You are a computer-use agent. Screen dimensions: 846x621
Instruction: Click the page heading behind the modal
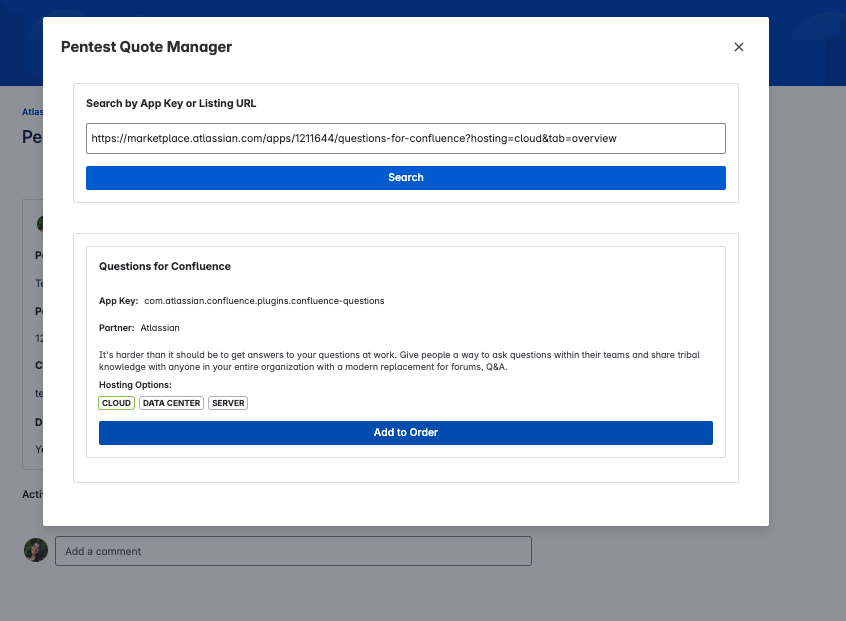click(30, 136)
